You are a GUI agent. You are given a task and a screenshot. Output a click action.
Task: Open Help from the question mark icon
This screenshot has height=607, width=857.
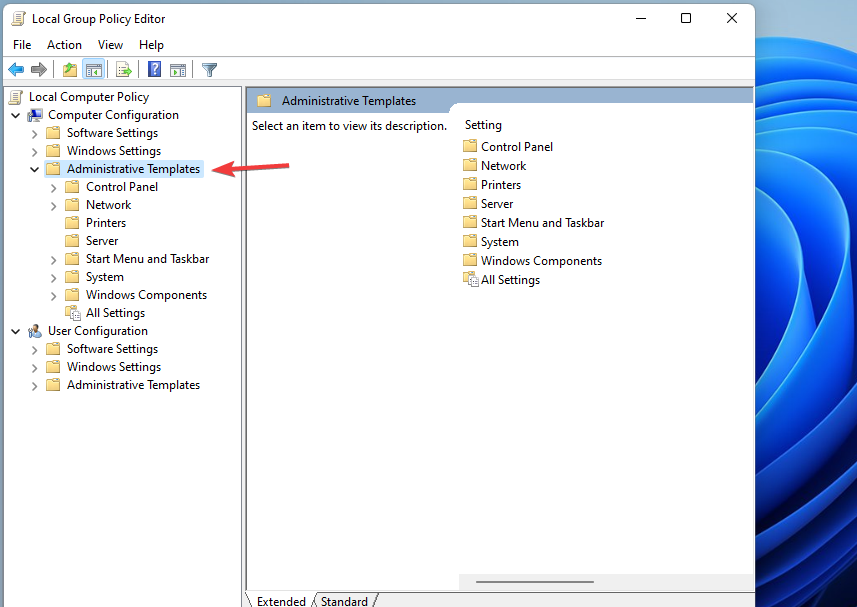tap(155, 69)
